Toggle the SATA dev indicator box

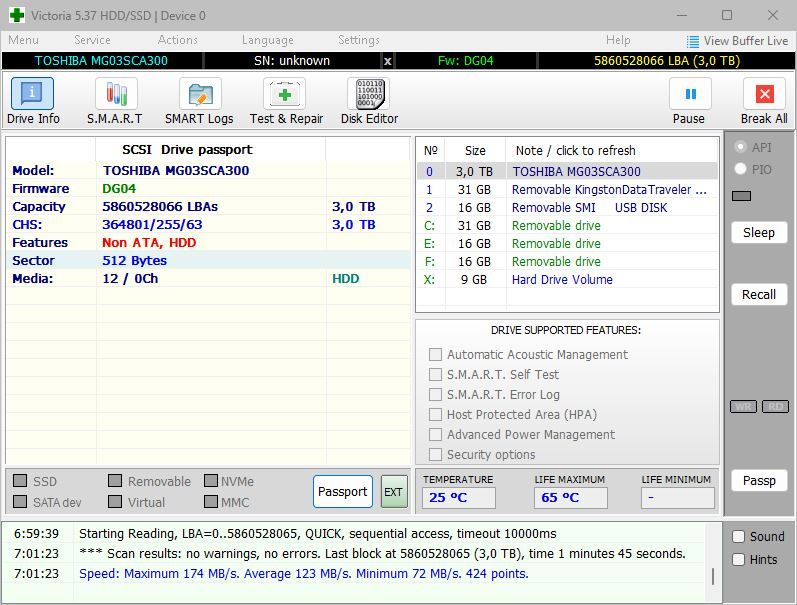[20, 502]
